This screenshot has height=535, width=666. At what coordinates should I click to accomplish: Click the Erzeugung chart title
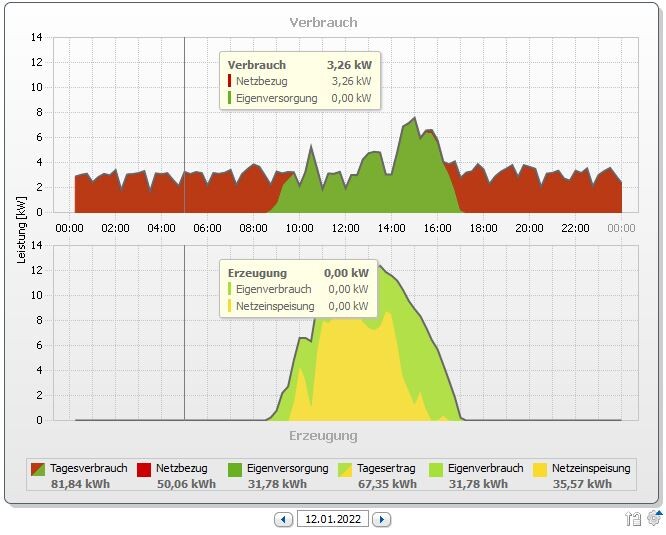tap(323, 436)
